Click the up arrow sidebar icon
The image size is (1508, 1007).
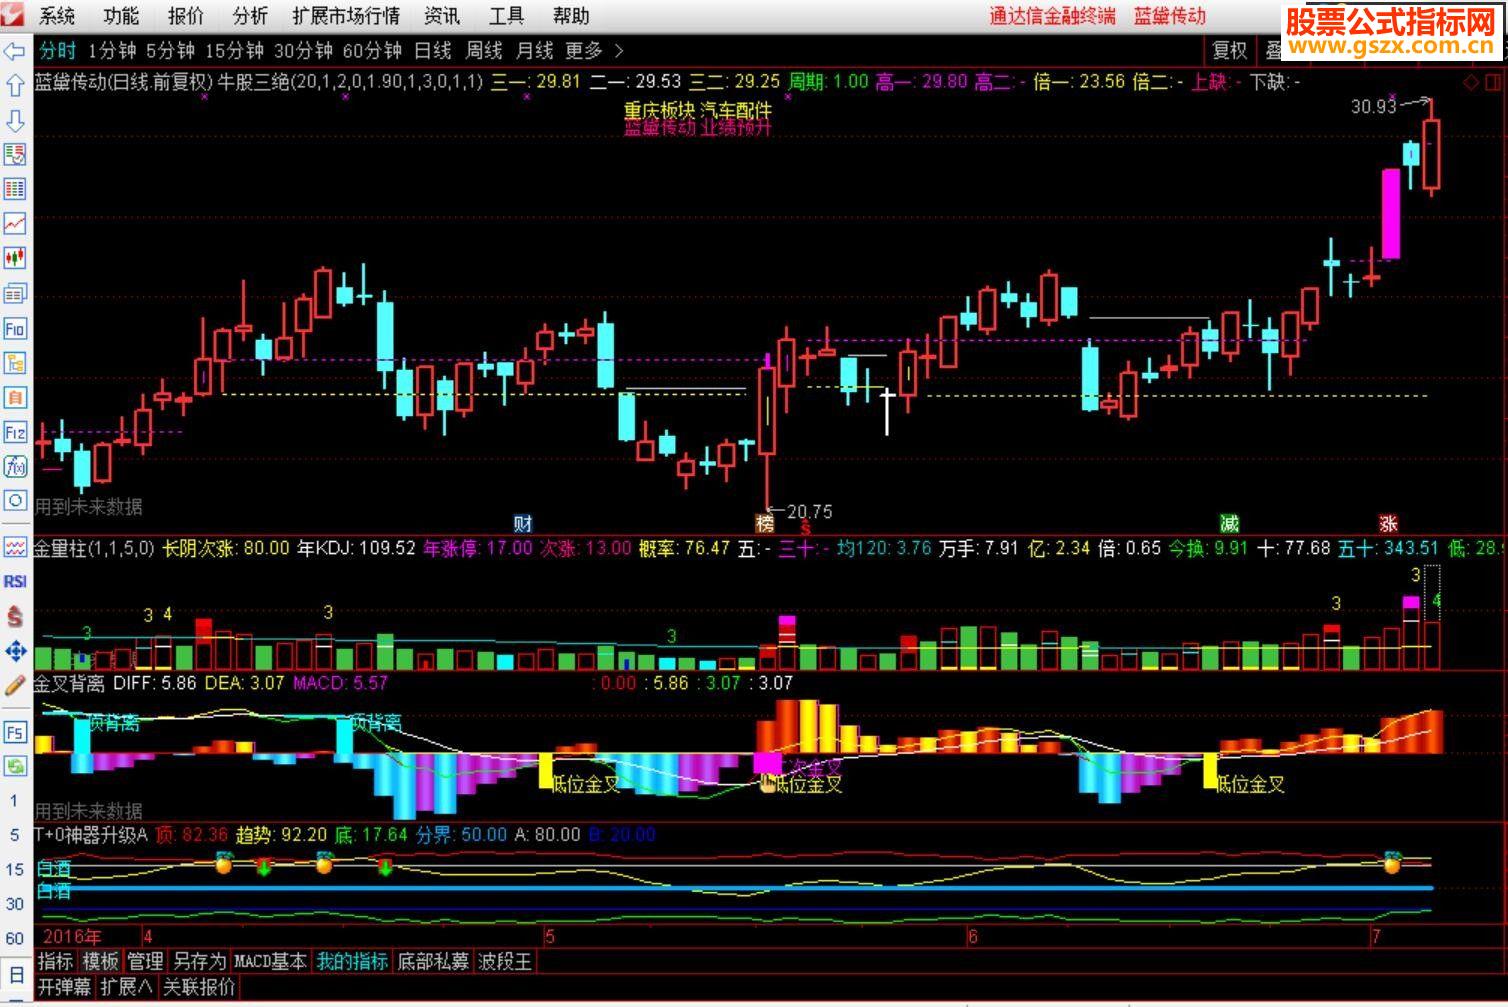coord(15,86)
